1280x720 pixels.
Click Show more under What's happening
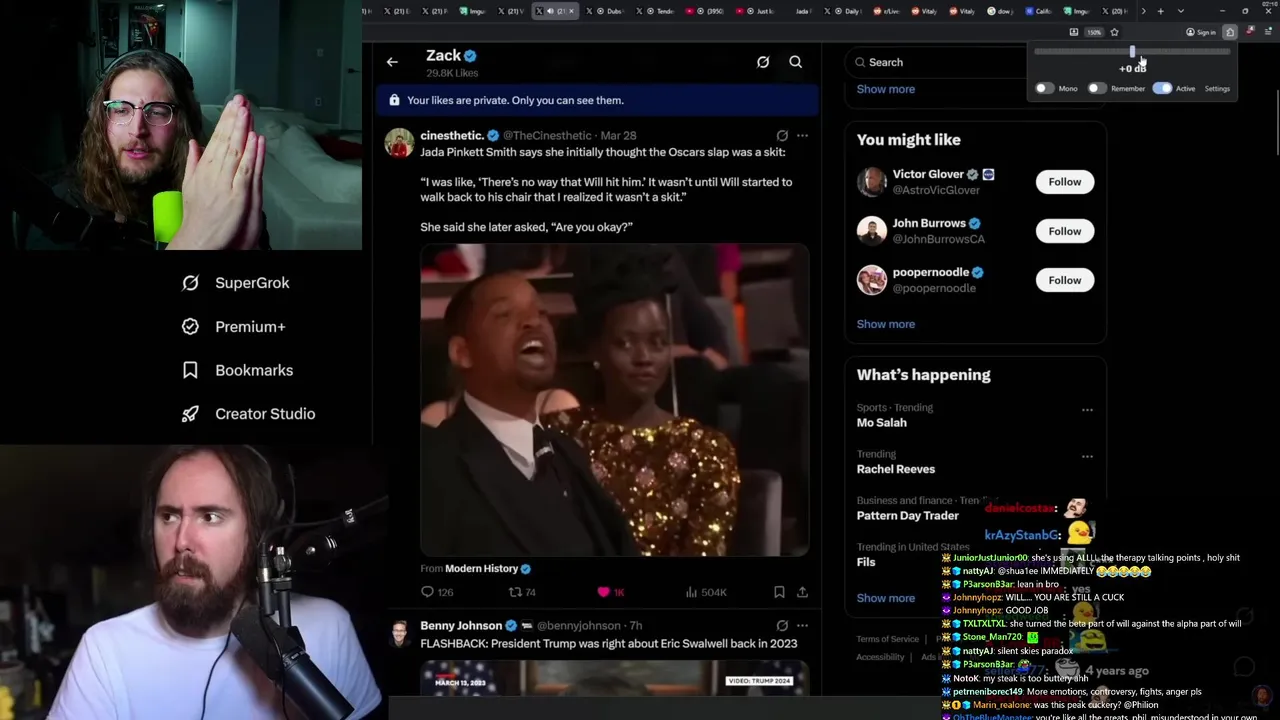tap(885, 598)
